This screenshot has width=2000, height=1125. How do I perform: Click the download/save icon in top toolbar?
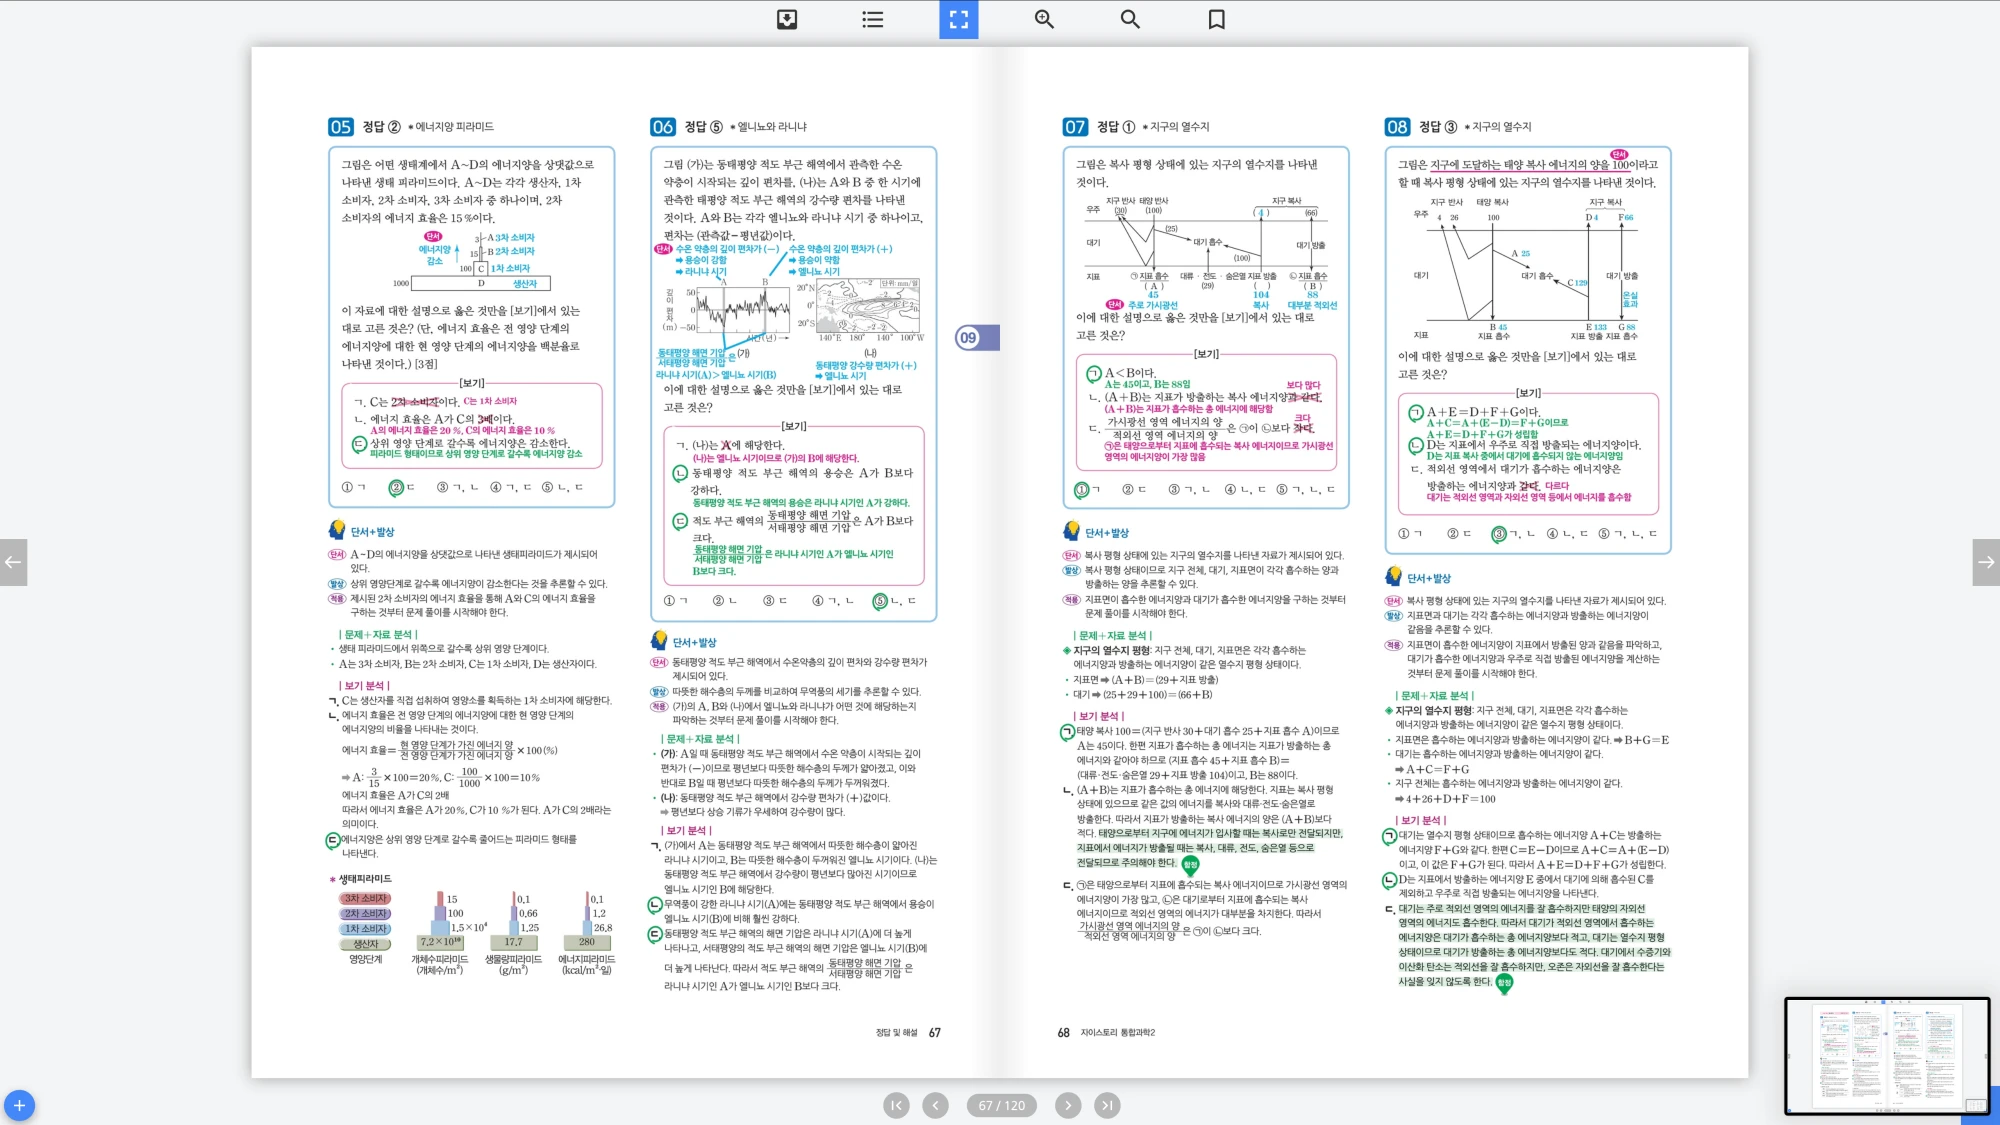point(787,19)
